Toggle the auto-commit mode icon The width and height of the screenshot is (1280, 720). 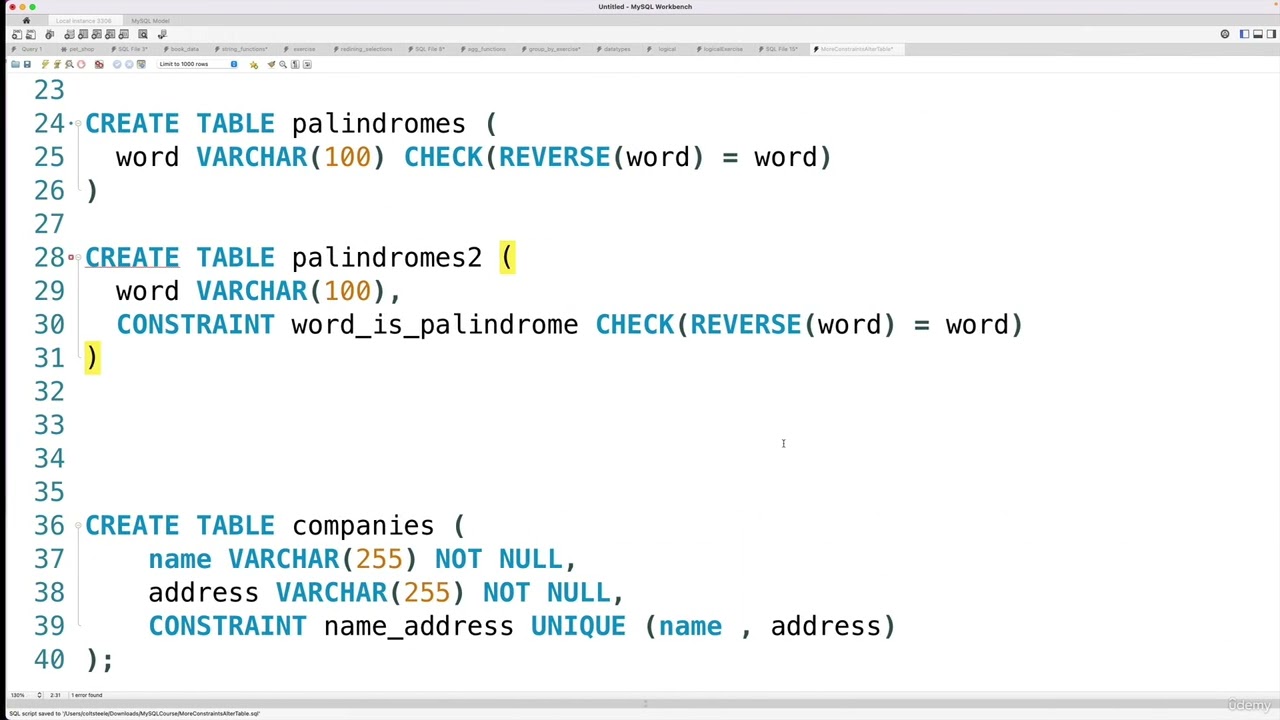point(141,64)
